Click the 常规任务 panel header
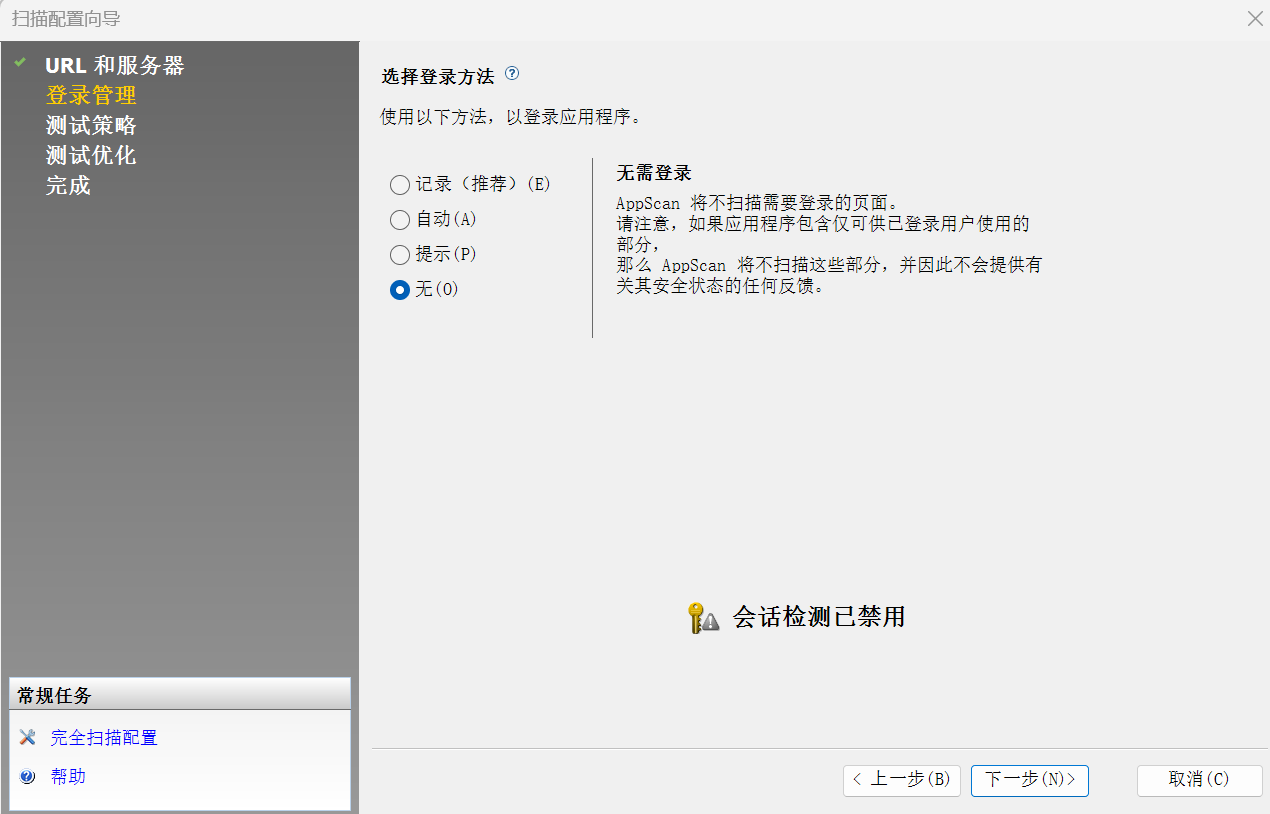The image size is (1270, 814). pos(180,695)
